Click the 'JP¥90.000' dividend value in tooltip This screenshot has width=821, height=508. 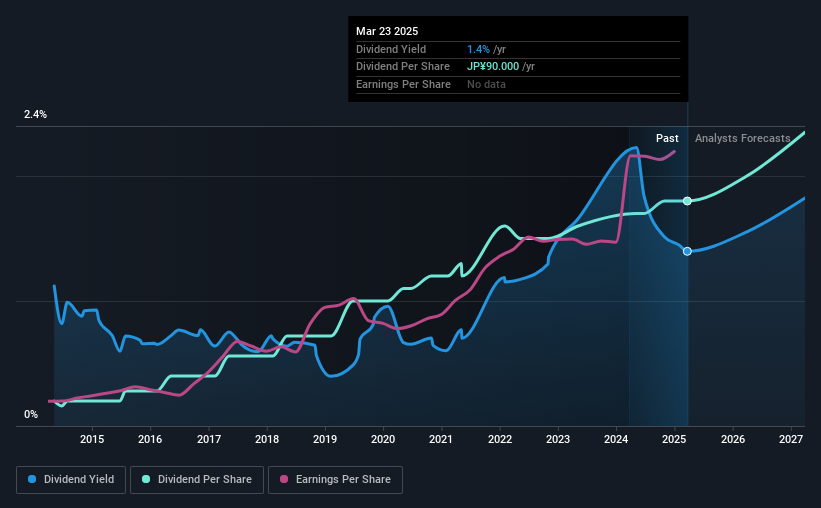pos(493,67)
